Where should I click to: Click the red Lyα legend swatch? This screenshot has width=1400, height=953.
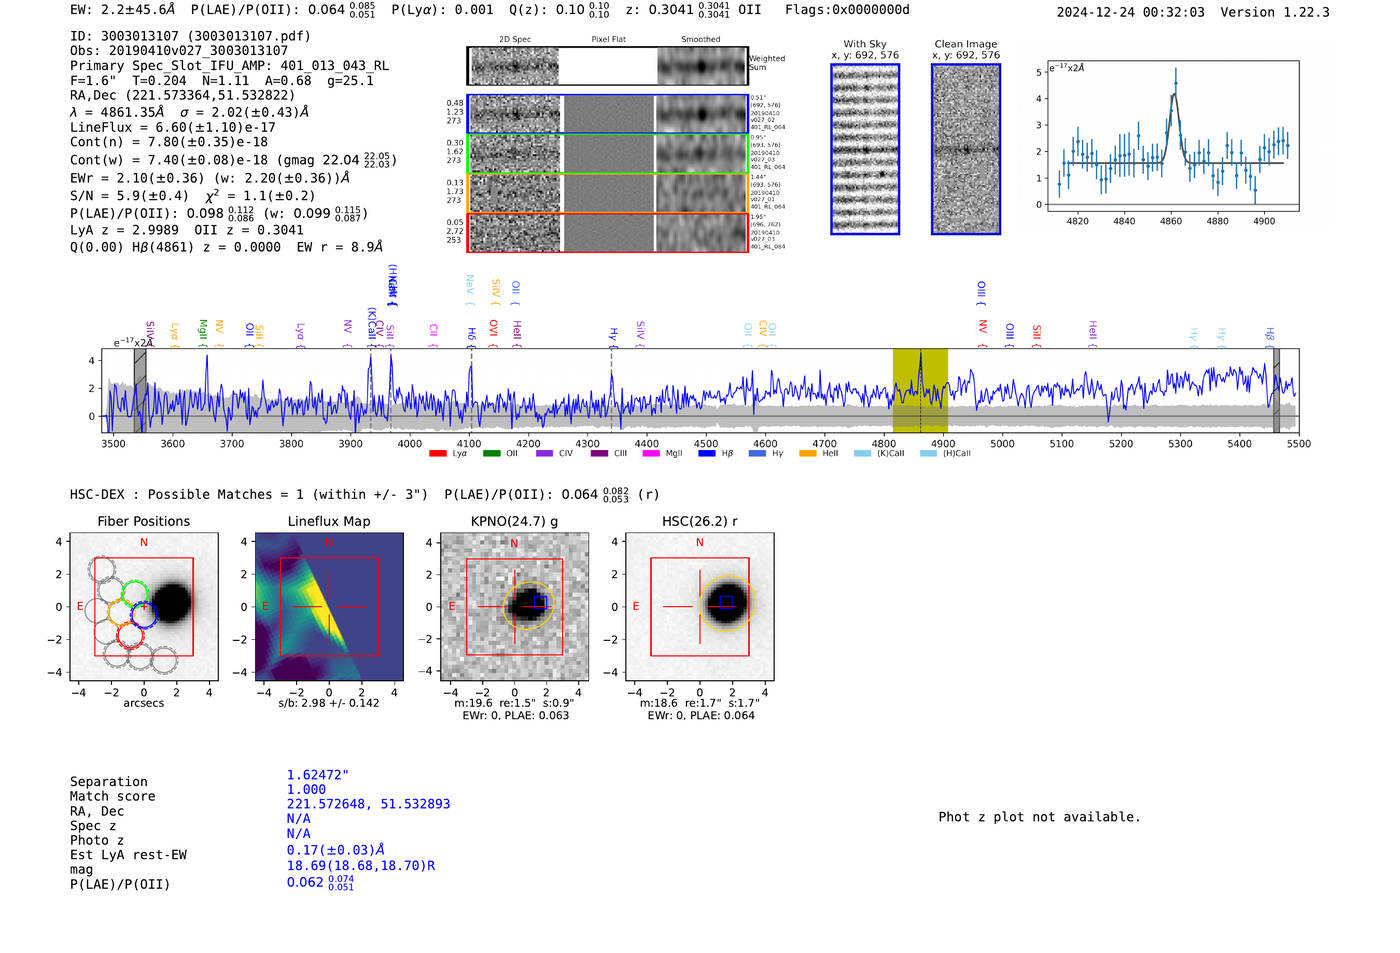pyautogui.click(x=437, y=454)
